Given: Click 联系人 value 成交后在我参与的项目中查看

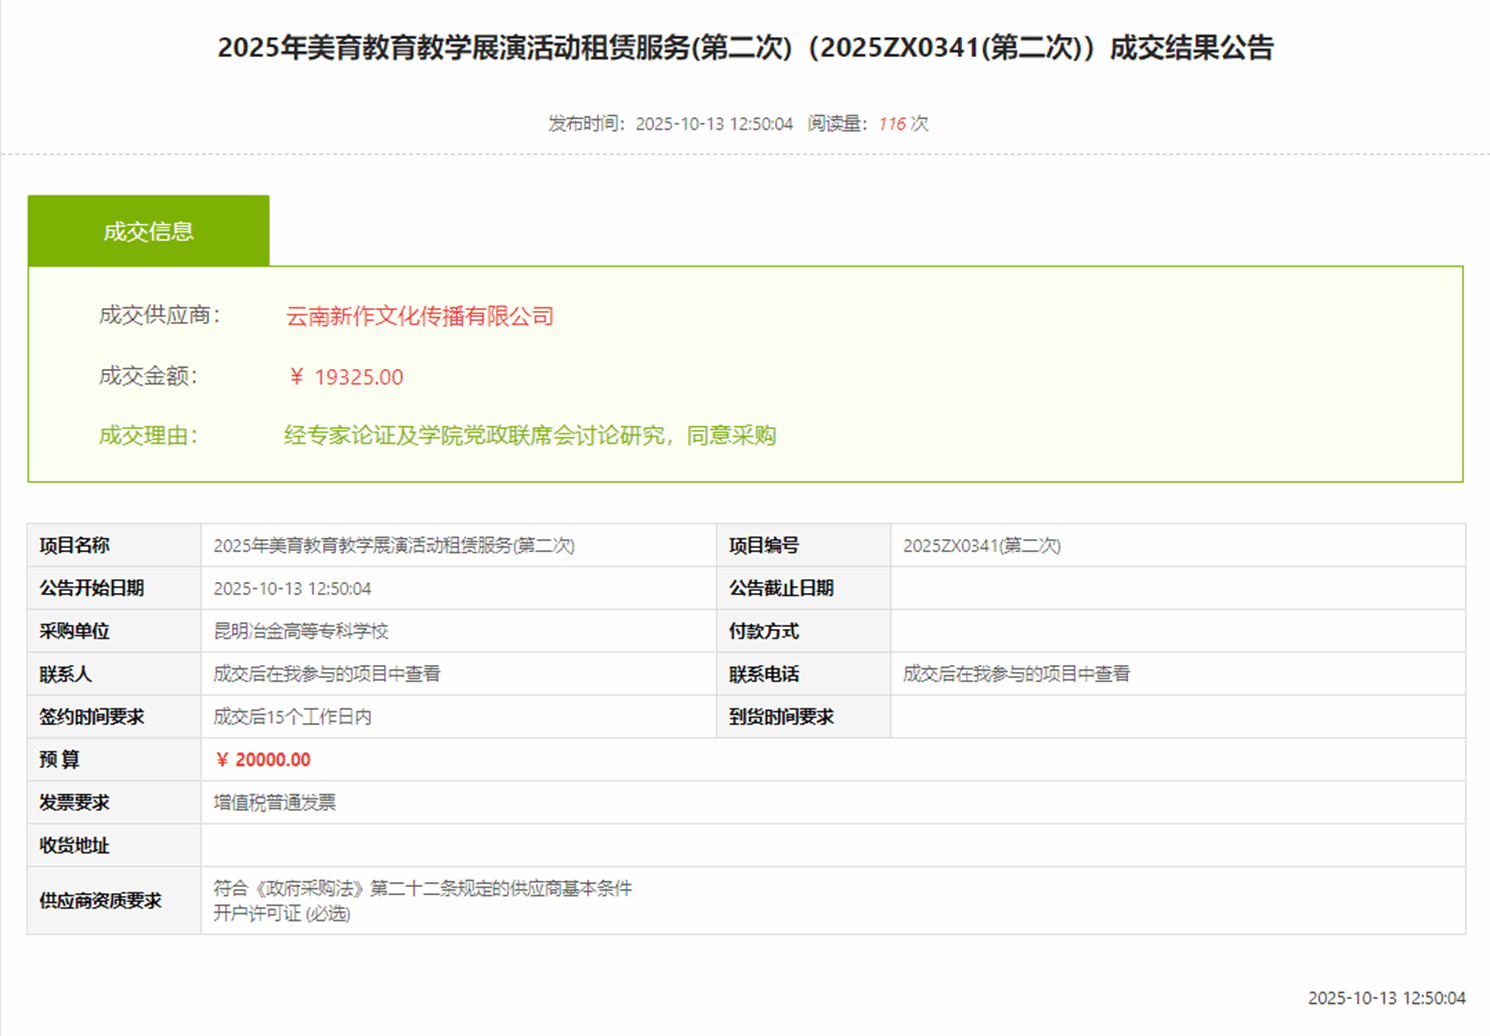Looking at the screenshot, I should (327, 675).
